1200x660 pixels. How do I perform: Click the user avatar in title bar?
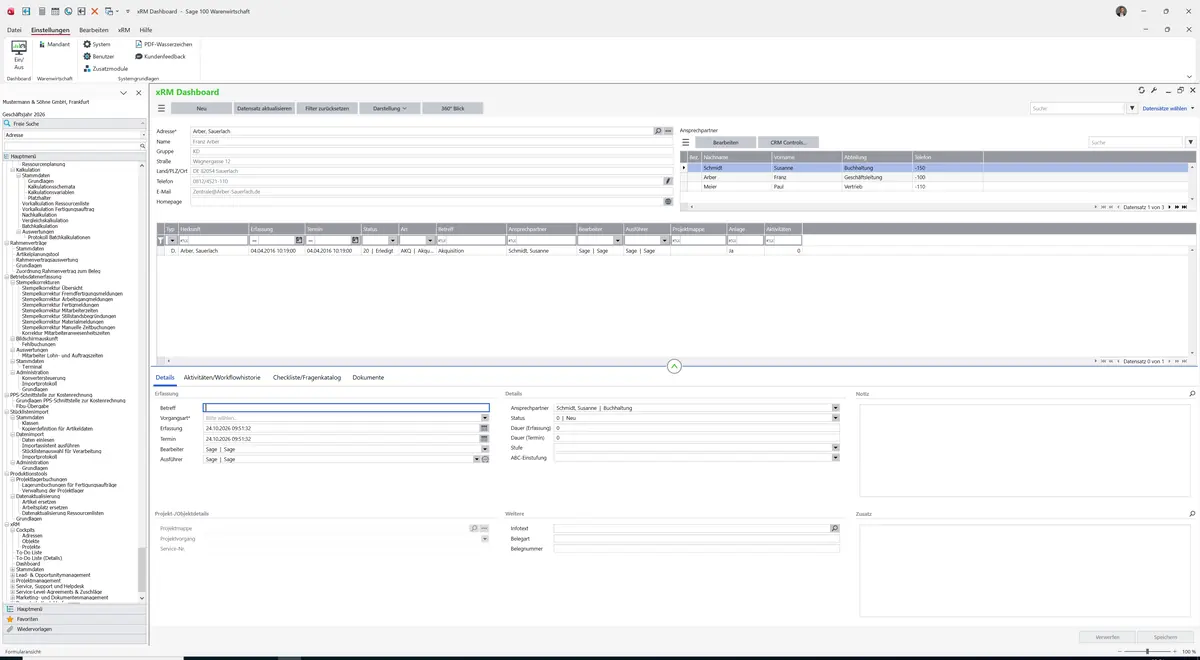(x=1122, y=11)
